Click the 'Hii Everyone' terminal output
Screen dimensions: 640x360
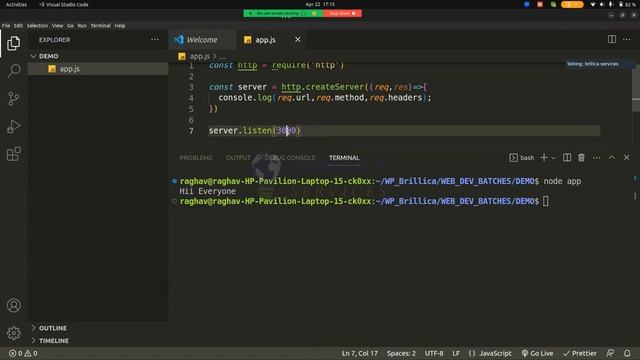point(207,191)
